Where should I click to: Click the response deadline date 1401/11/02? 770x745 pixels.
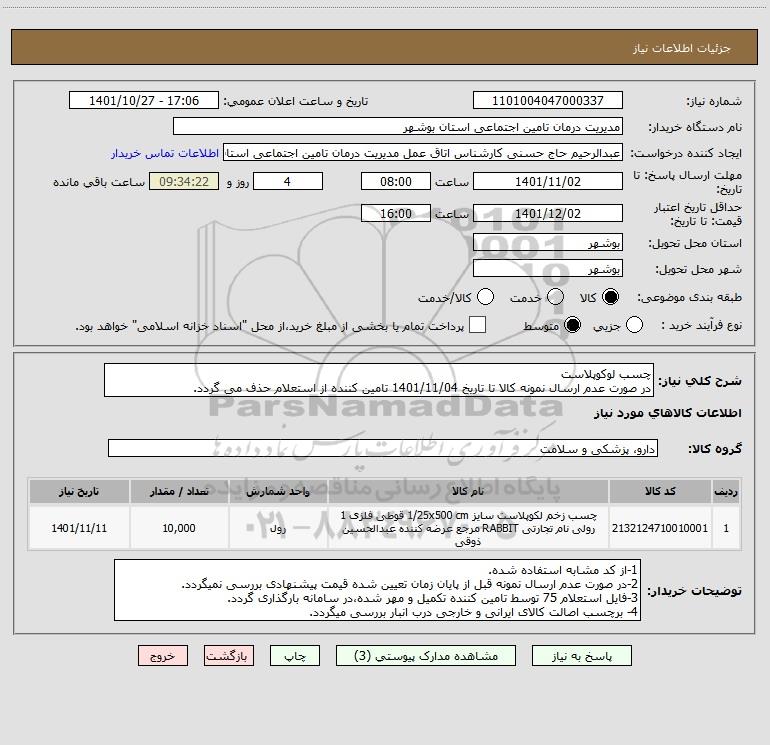tap(548, 181)
